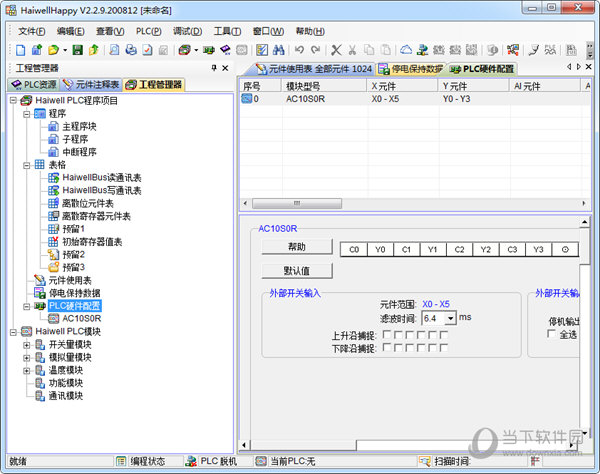Click the module table horizontal scrollbar thumb
The height and width of the screenshot is (474, 600).
pos(297,203)
